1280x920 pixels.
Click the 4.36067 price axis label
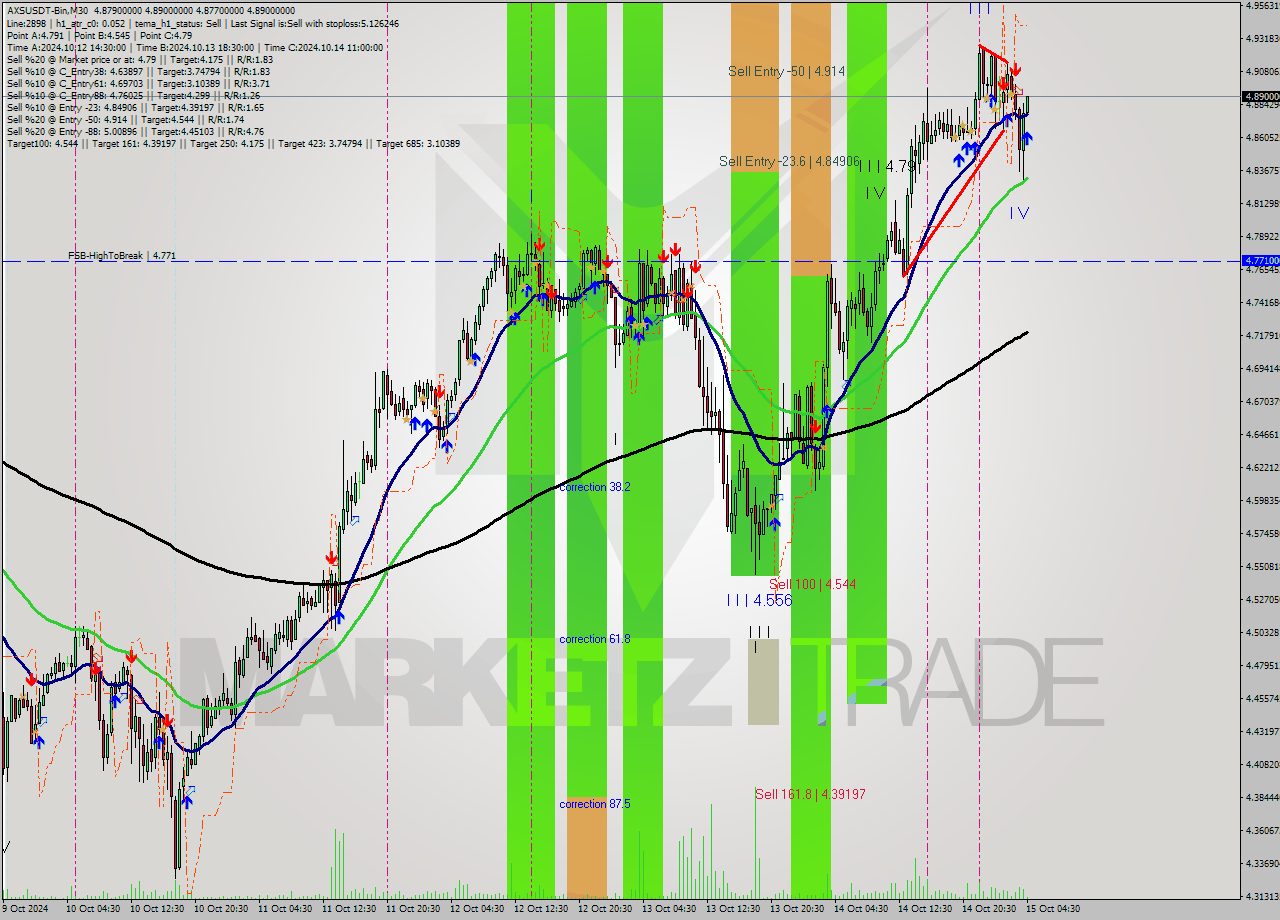click(x=1262, y=830)
